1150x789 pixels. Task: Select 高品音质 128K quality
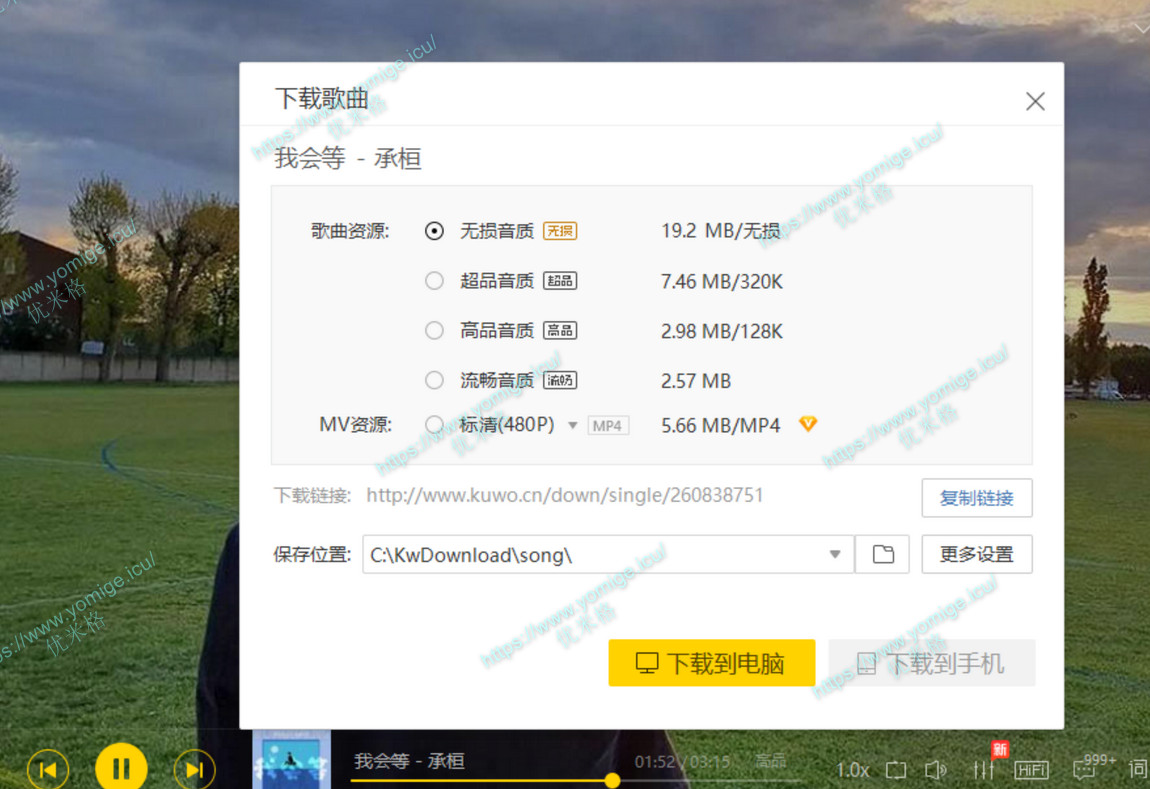(x=434, y=330)
